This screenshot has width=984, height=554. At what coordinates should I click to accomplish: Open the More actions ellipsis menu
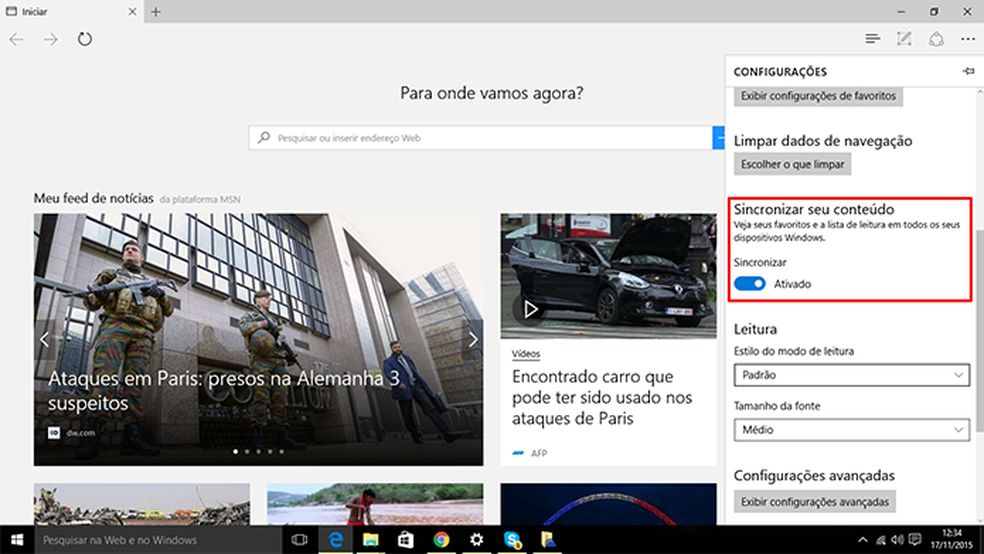(x=968, y=39)
